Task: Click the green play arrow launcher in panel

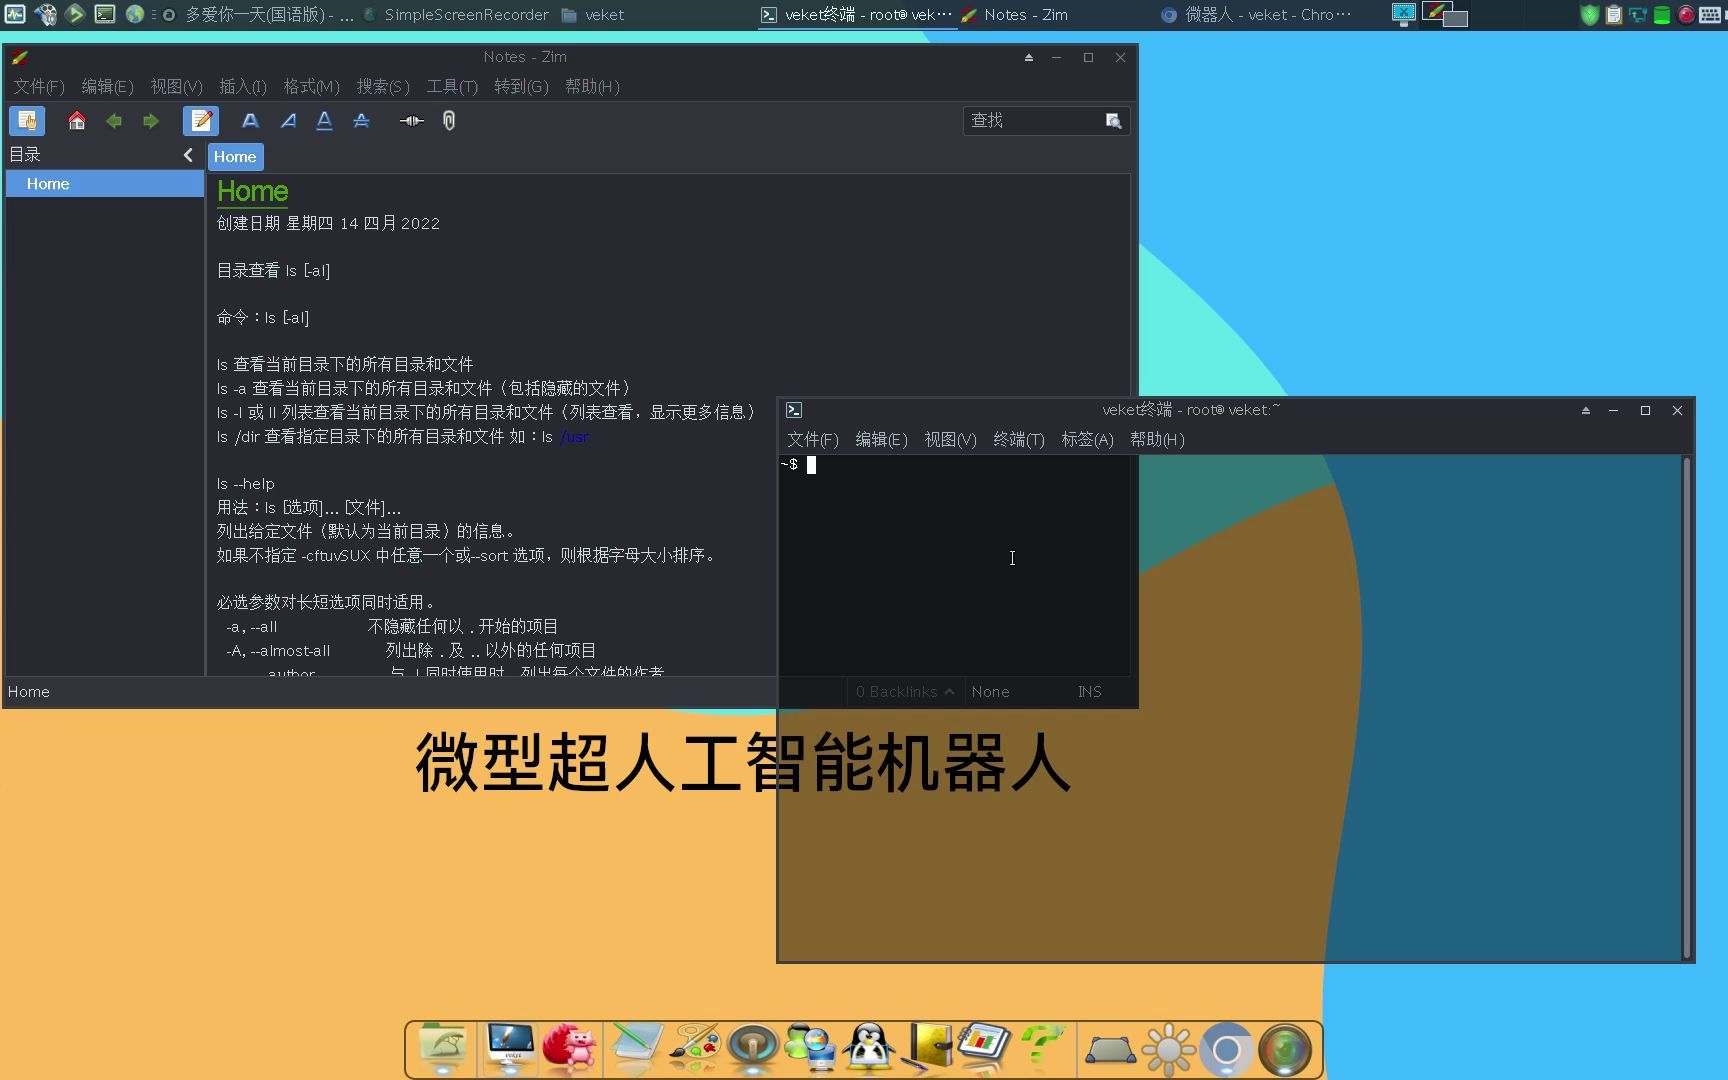Action: (x=75, y=14)
